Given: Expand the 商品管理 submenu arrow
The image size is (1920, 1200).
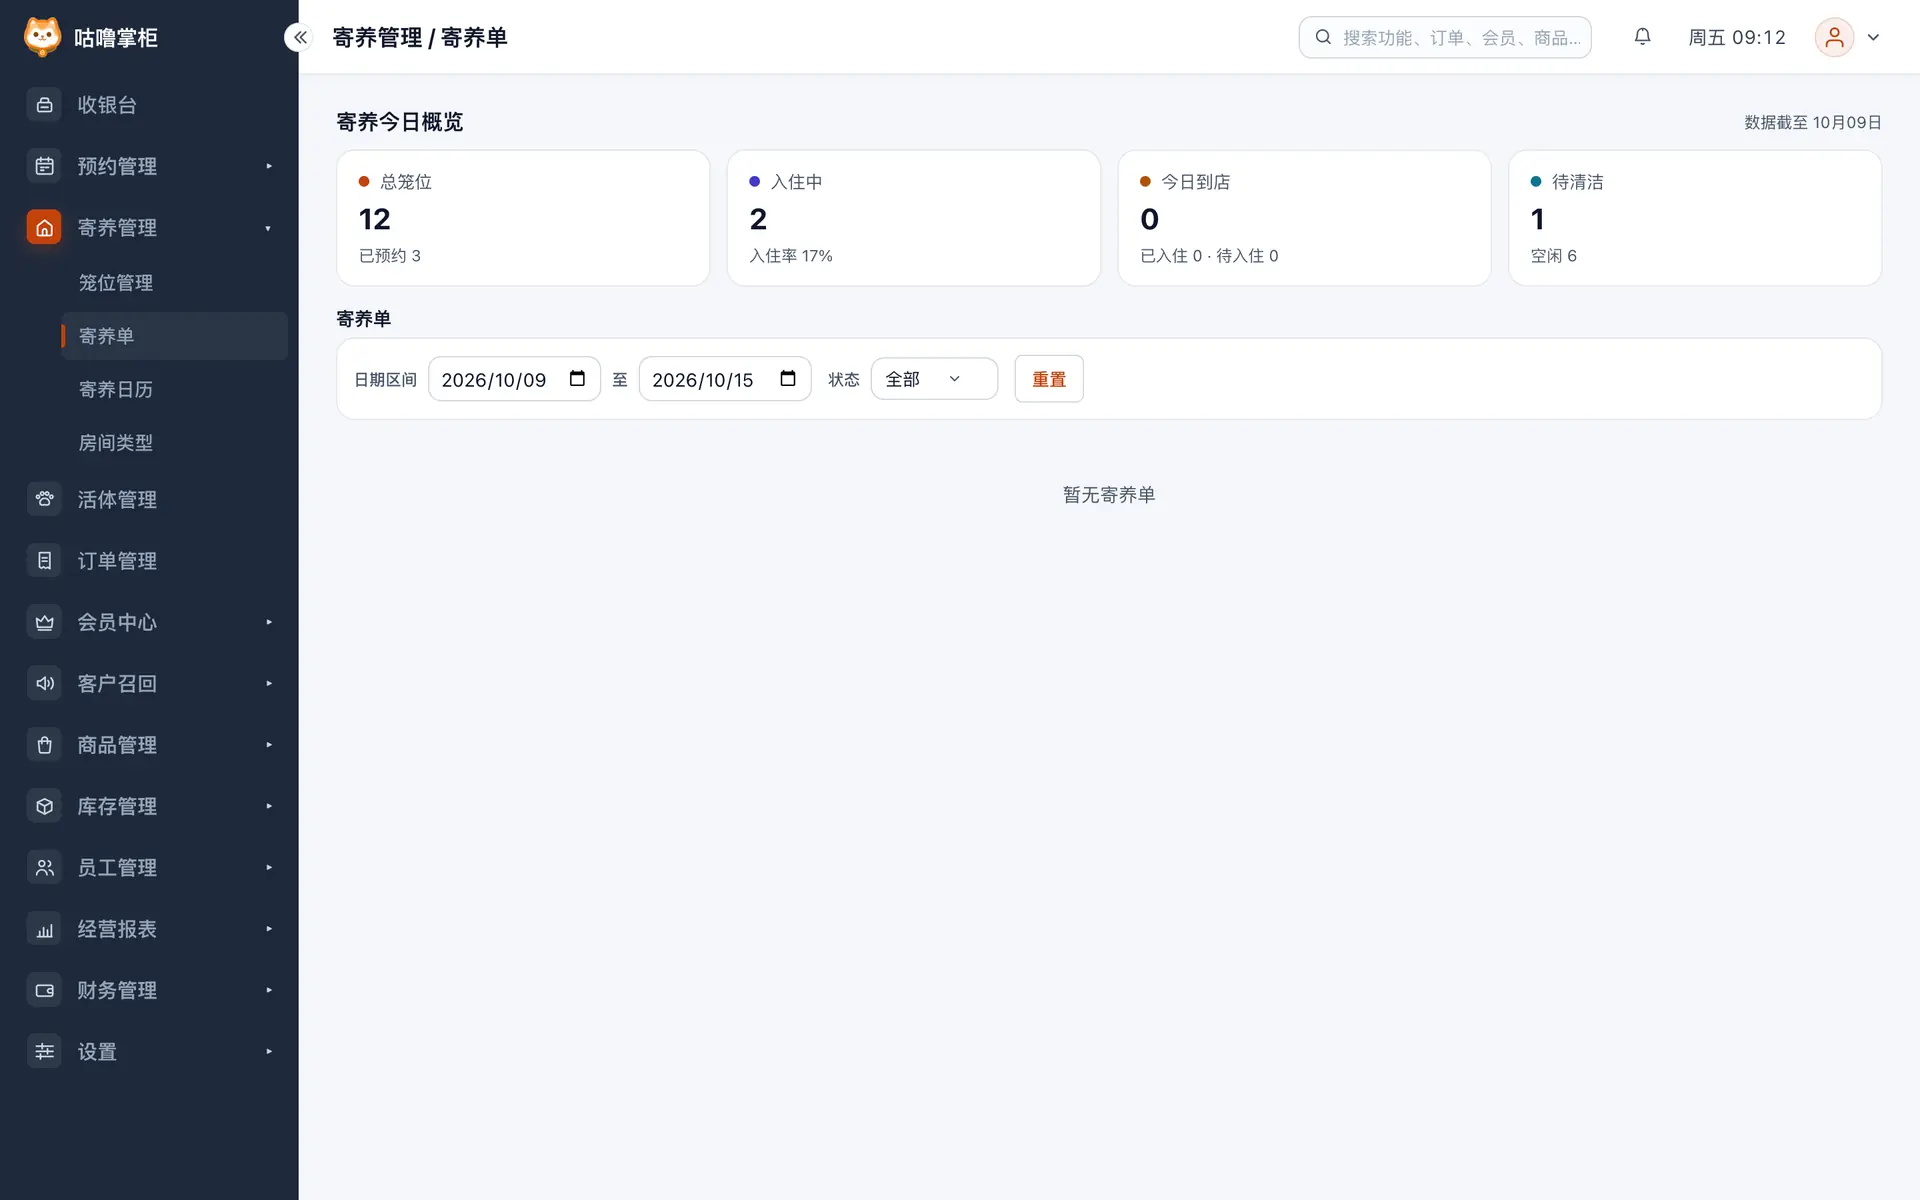Looking at the screenshot, I should (269, 745).
